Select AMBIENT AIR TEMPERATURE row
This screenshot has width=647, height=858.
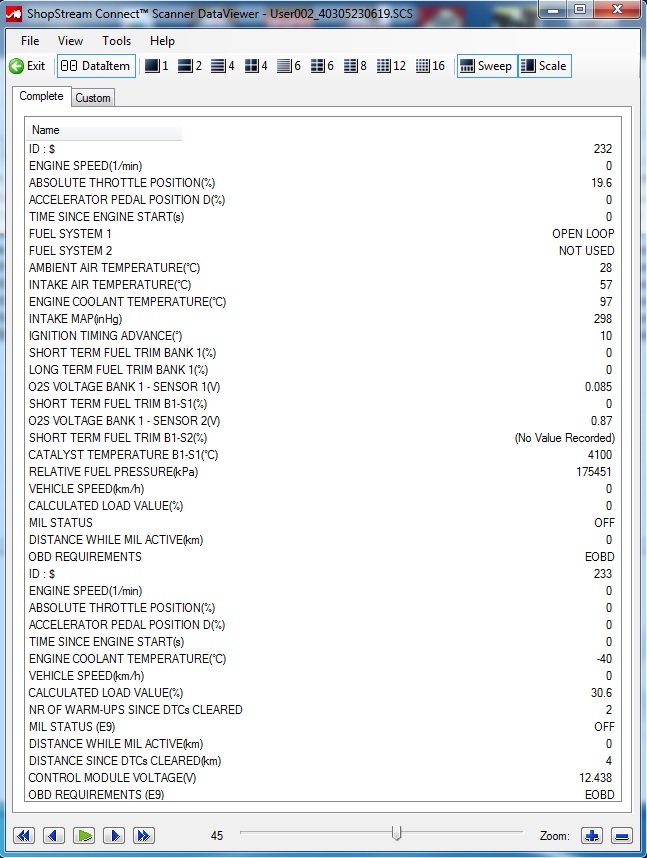click(x=323, y=268)
